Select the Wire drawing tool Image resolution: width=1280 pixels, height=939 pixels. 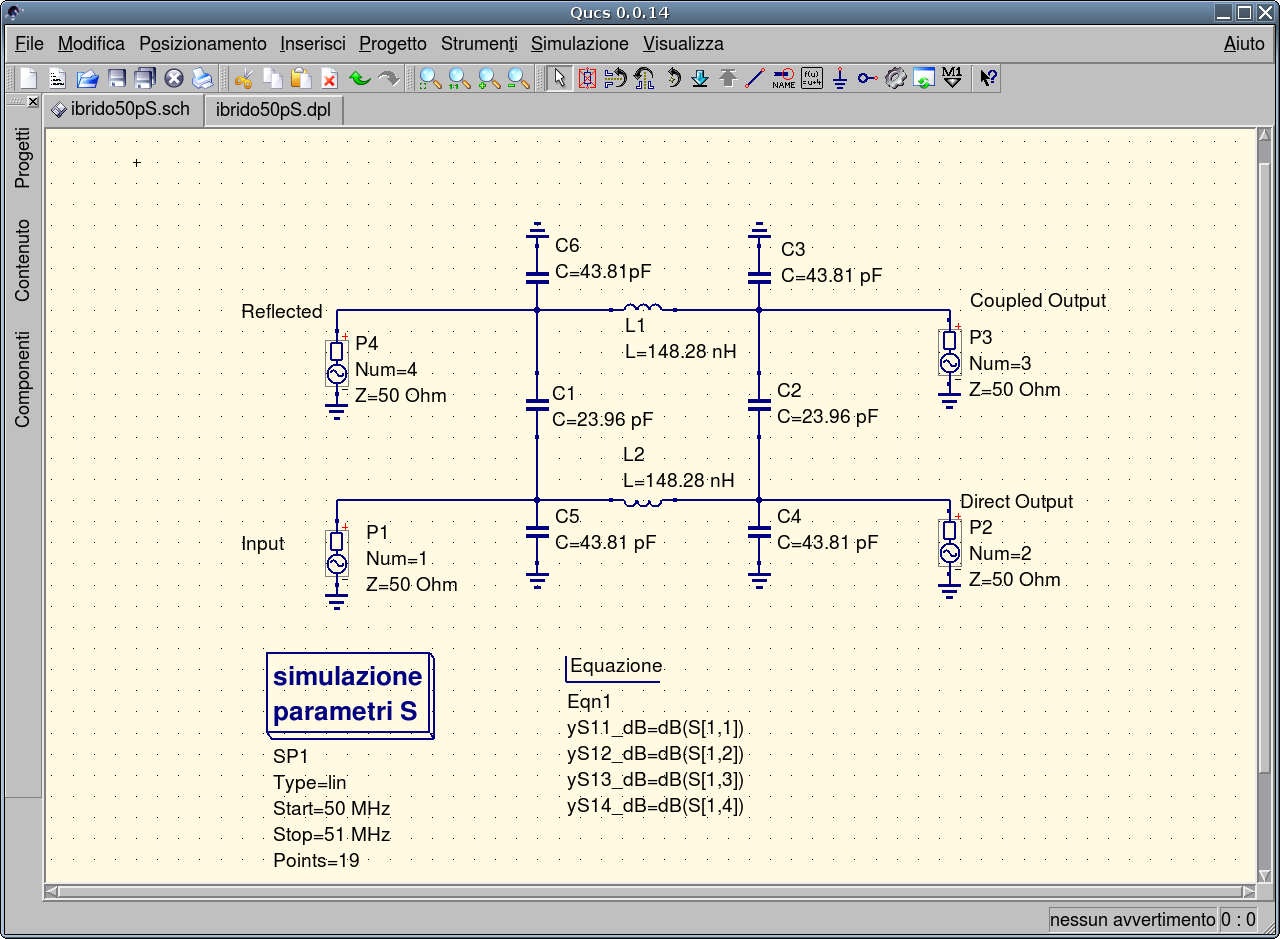pos(756,78)
